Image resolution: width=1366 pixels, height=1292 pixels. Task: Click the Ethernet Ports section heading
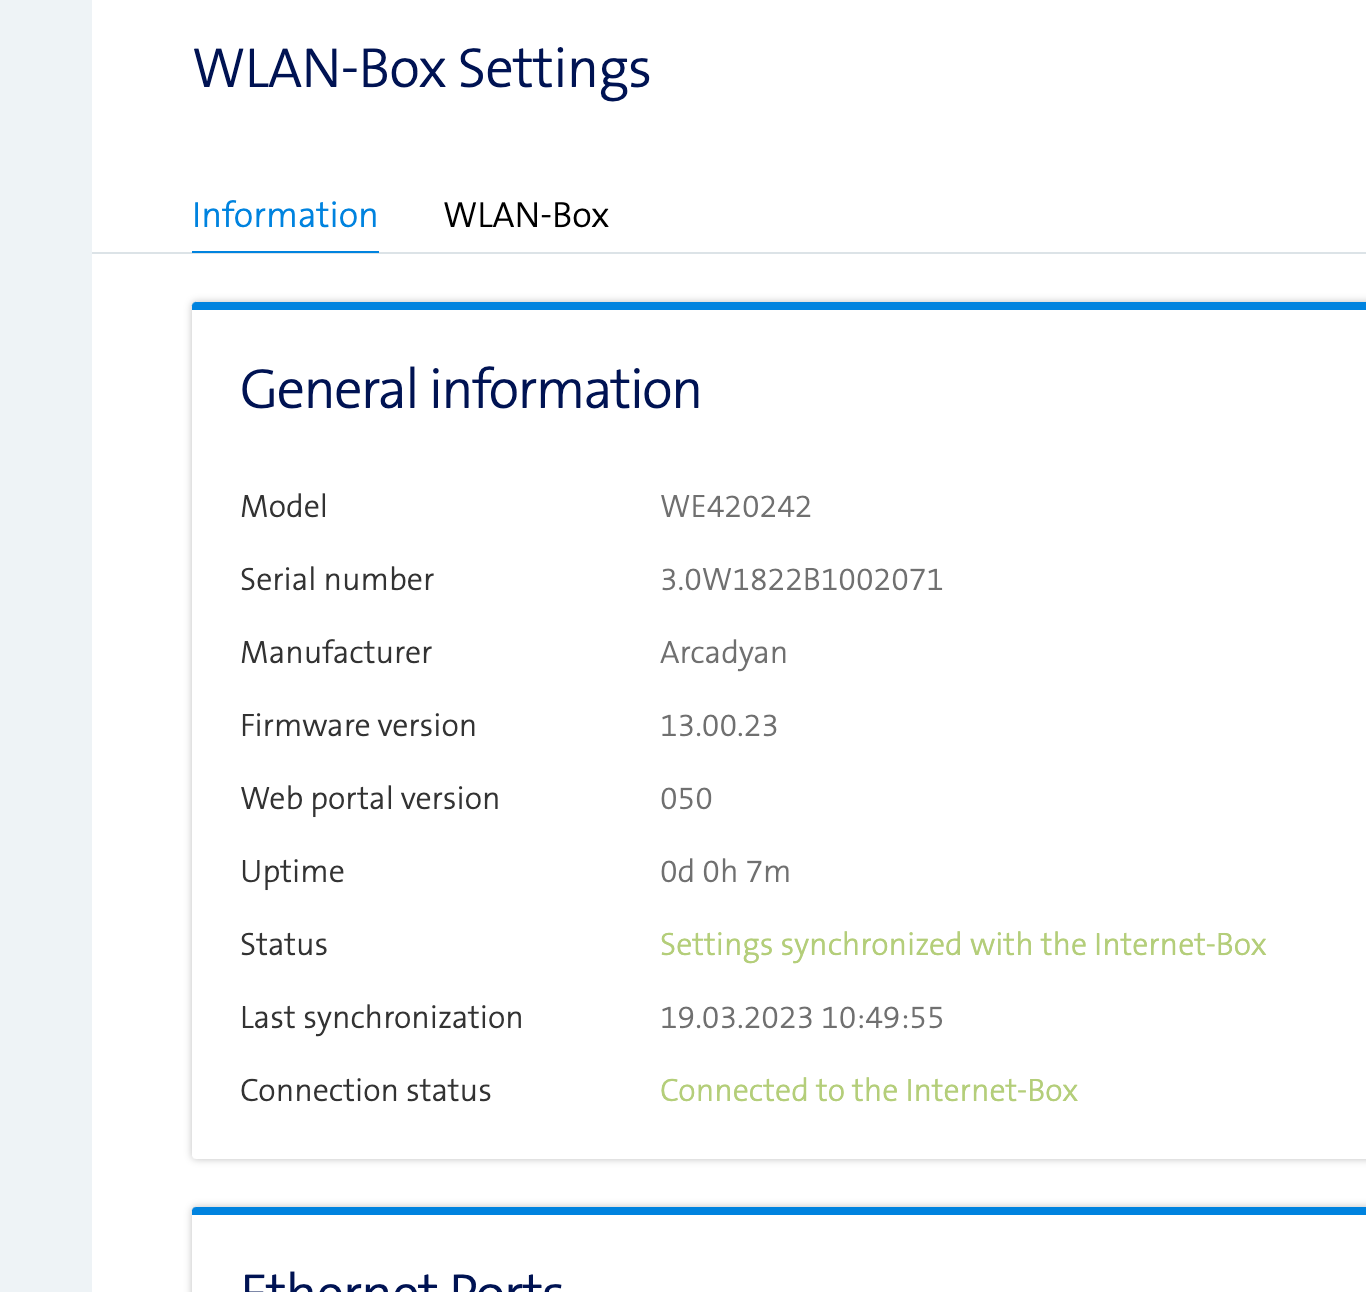402,1280
